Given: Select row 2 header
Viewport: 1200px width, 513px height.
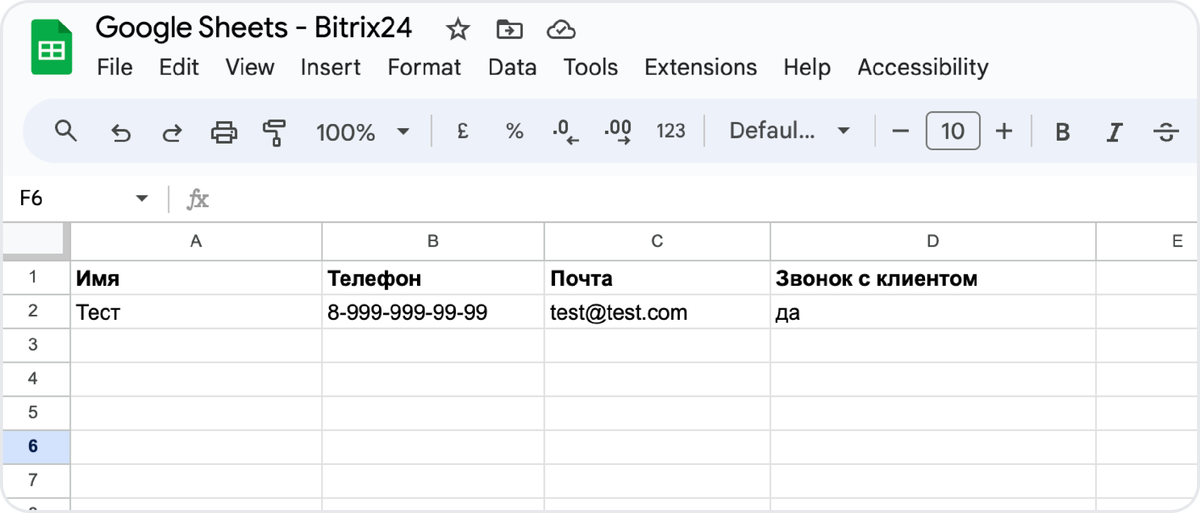Looking at the screenshot, I should click(33, 311).
